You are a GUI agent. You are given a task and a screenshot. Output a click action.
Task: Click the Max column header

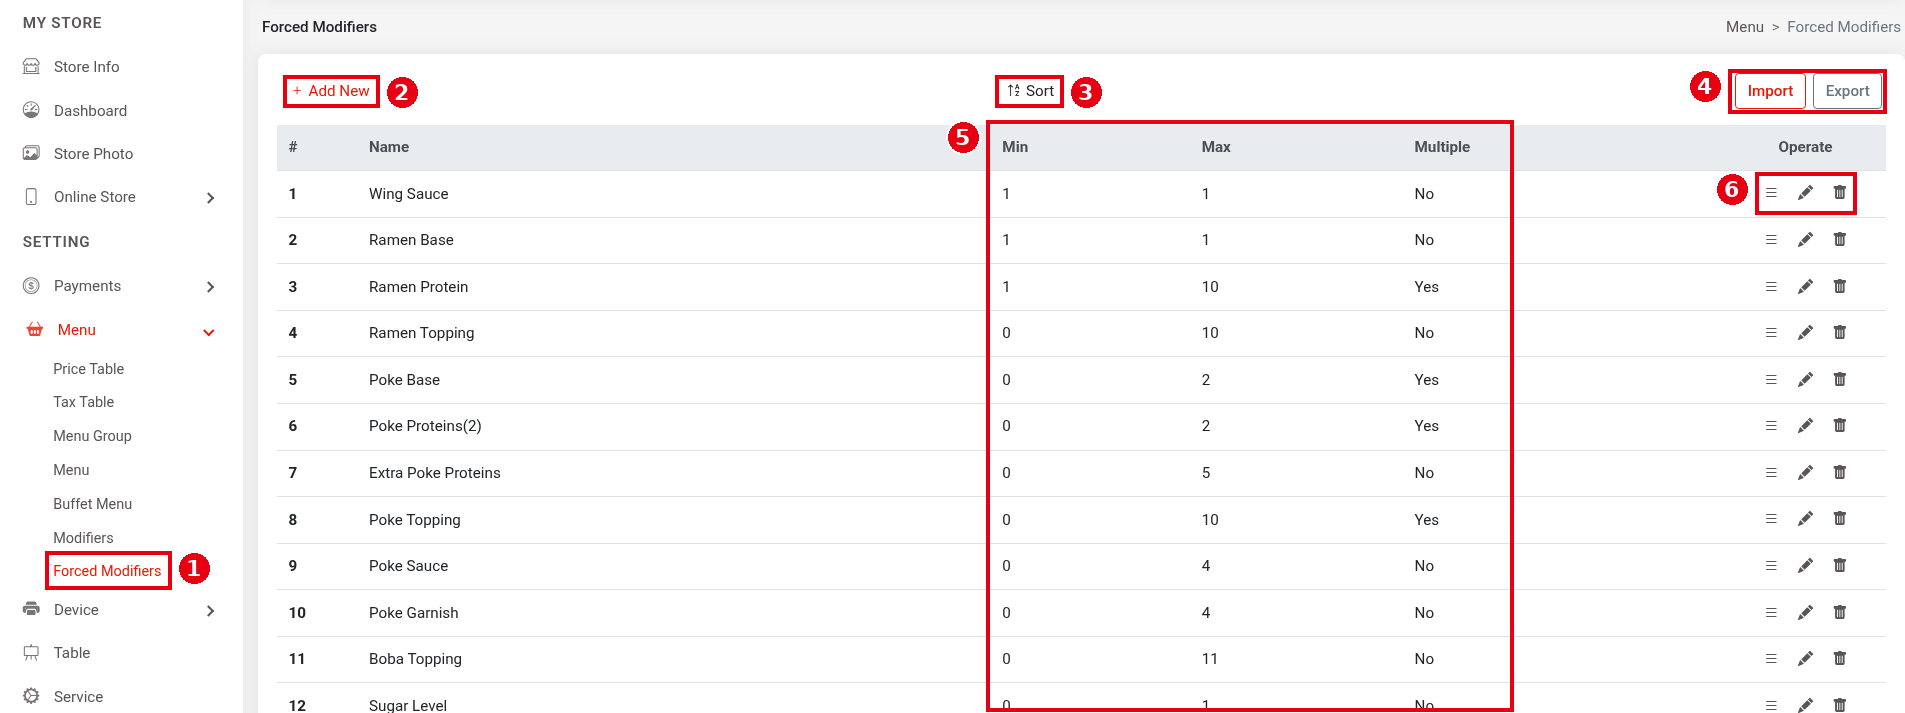pos(1216,147)
